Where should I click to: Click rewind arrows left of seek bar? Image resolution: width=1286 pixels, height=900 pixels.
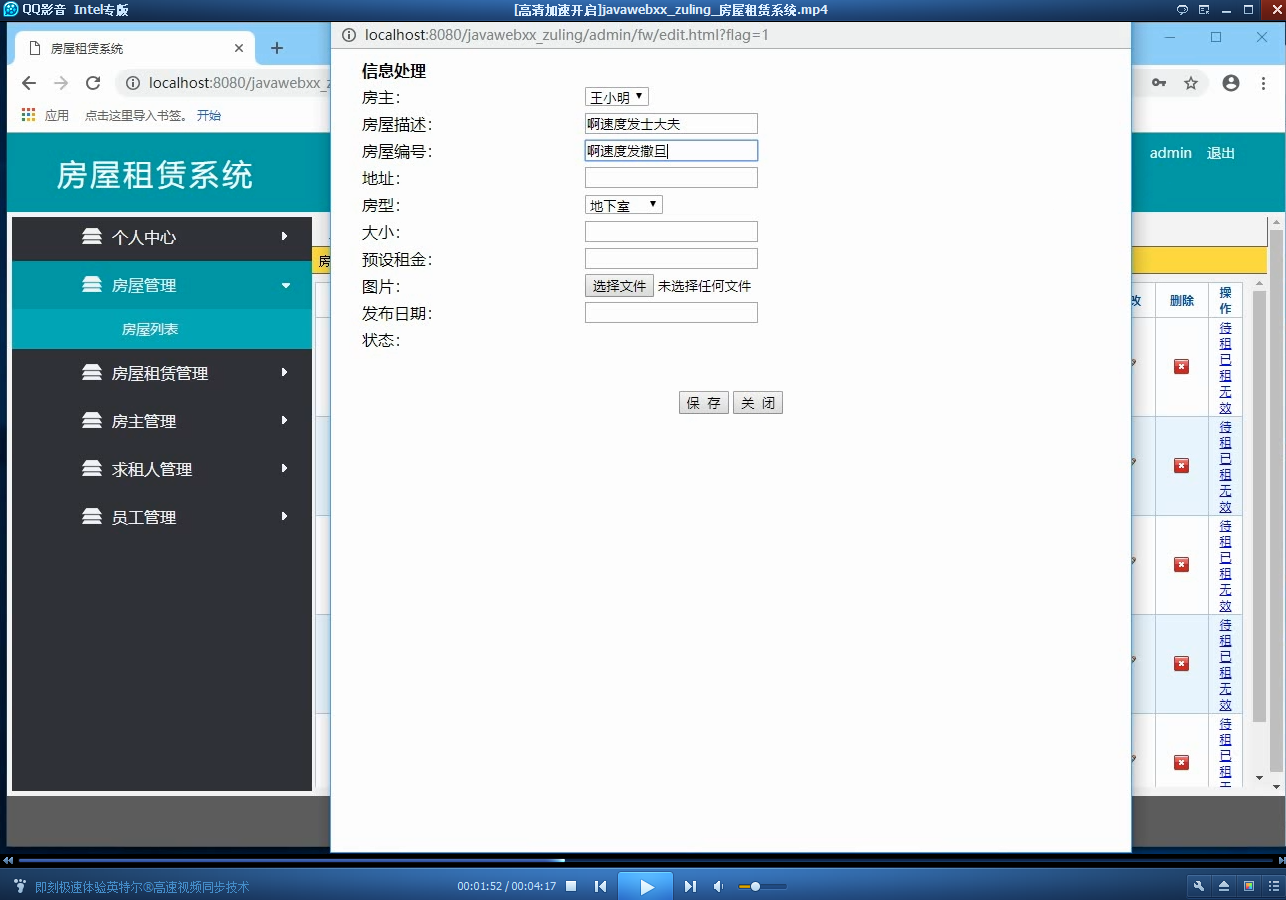(x=8, y=860)
